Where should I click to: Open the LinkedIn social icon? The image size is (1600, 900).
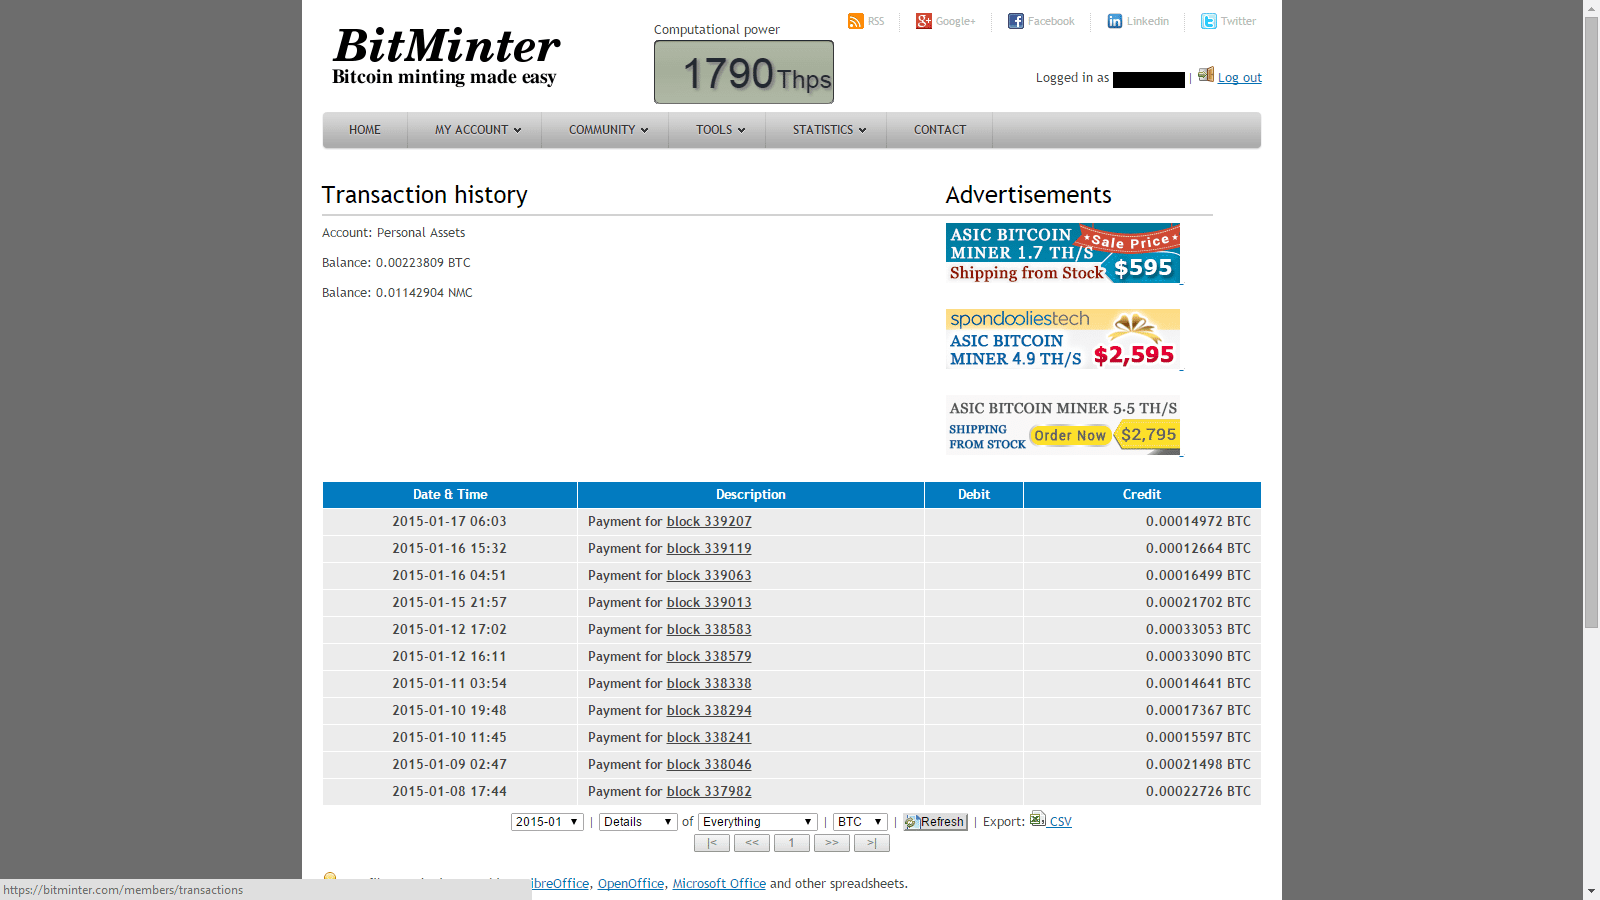1115,21
